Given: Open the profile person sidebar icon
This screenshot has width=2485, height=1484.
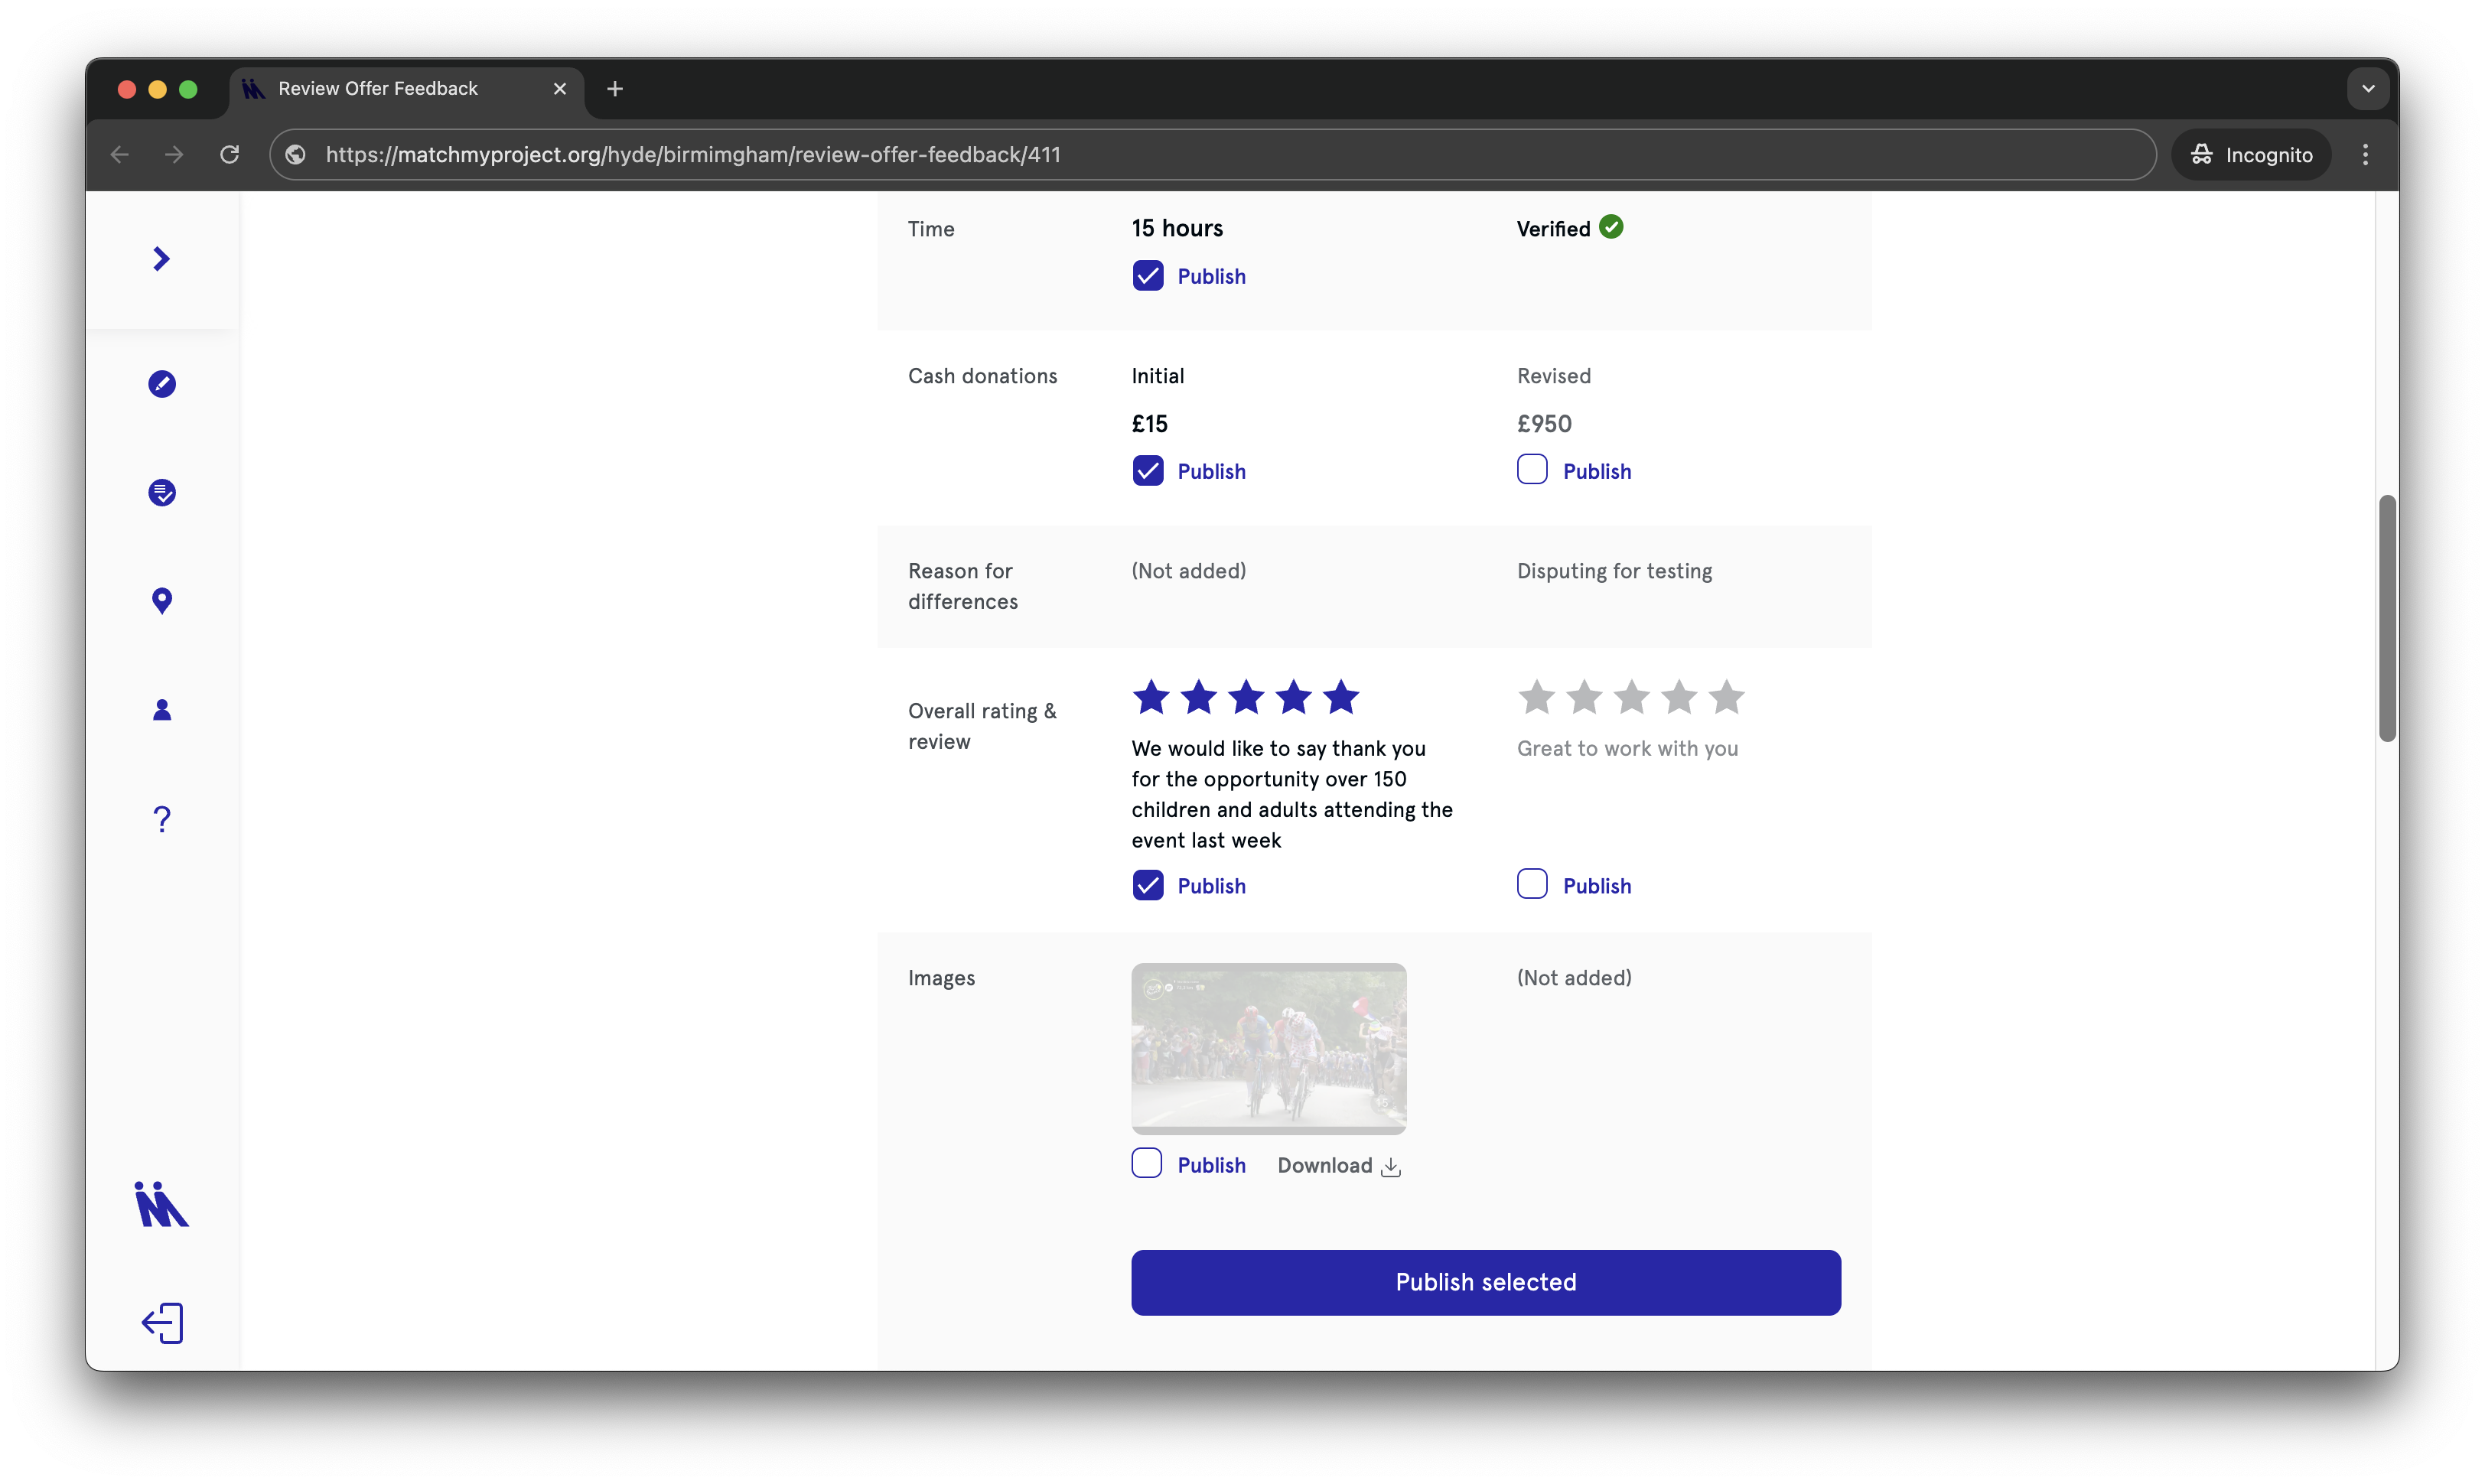Looking at the screenshot, I should (x=162, y=710).
